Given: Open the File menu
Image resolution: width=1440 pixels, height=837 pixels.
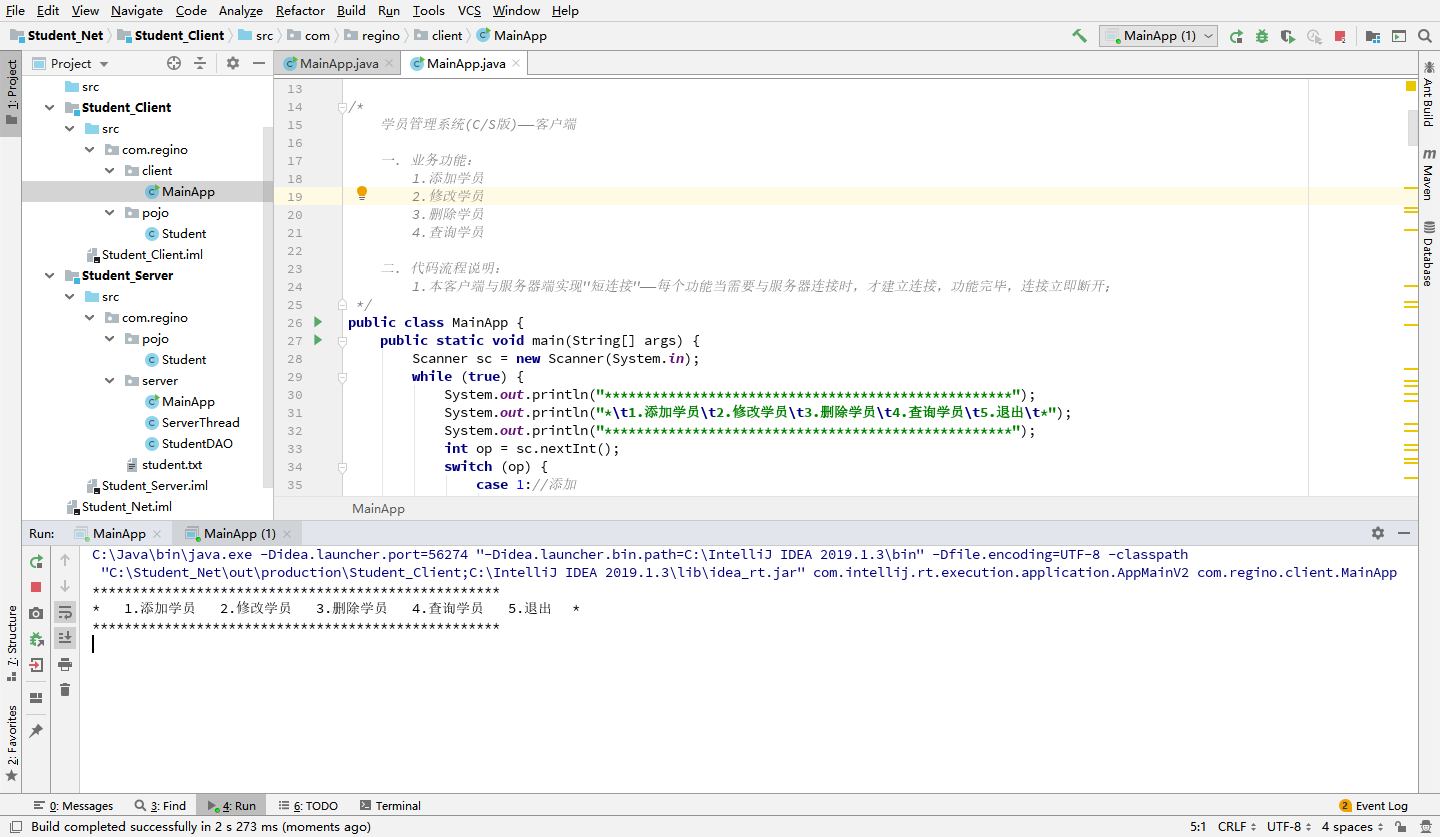Looking at the screenshot, I should pos(15,10).
